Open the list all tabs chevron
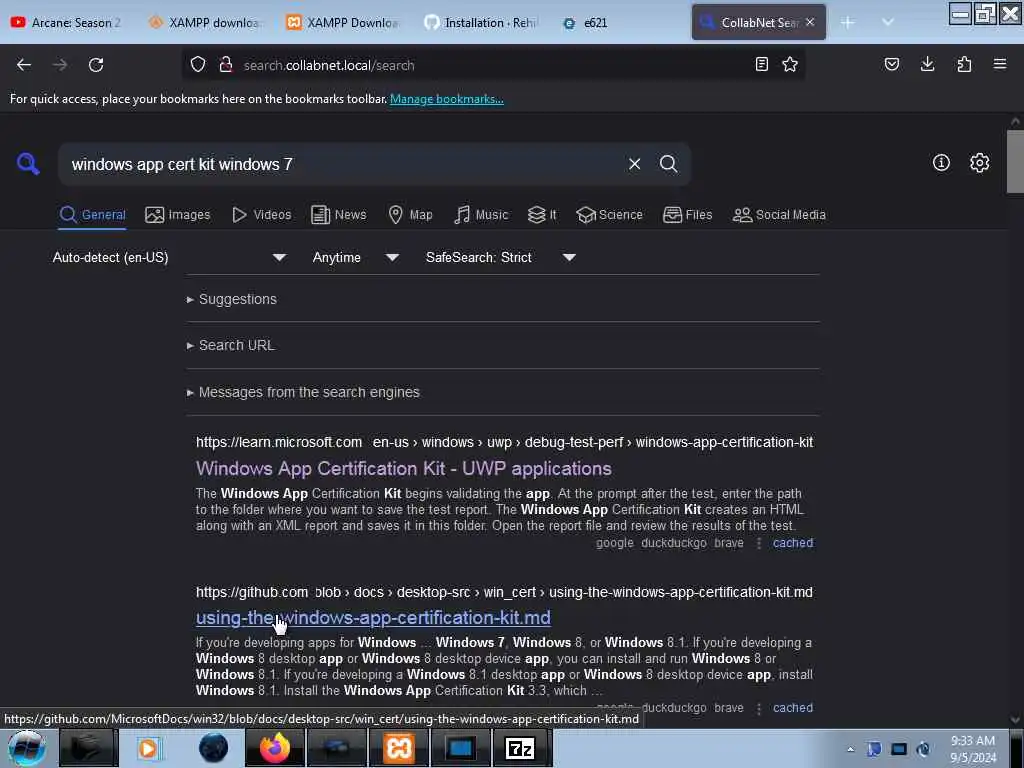The height and width of the screenshot is (768, 1024). (888, 22)
